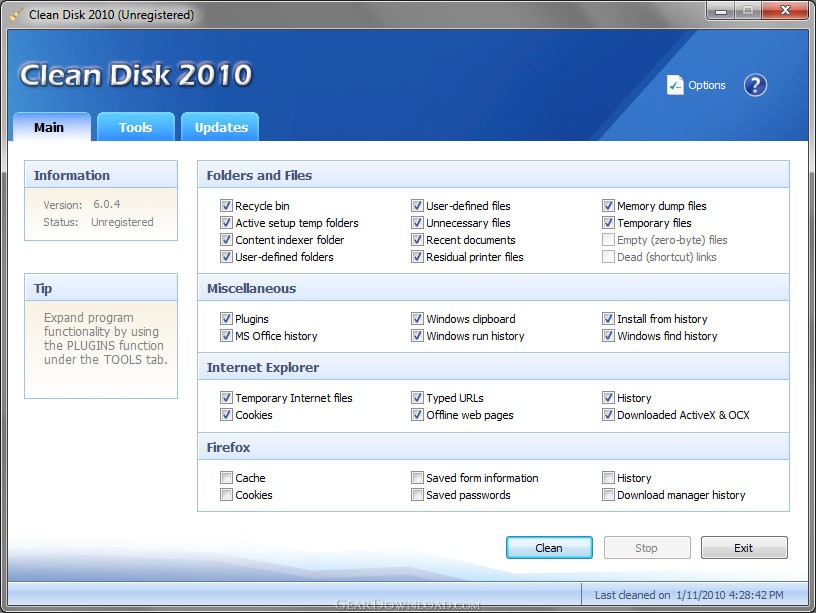Screen dimensions: 816x613
Task: Open the Updates tab
Action: coord(221,127)
